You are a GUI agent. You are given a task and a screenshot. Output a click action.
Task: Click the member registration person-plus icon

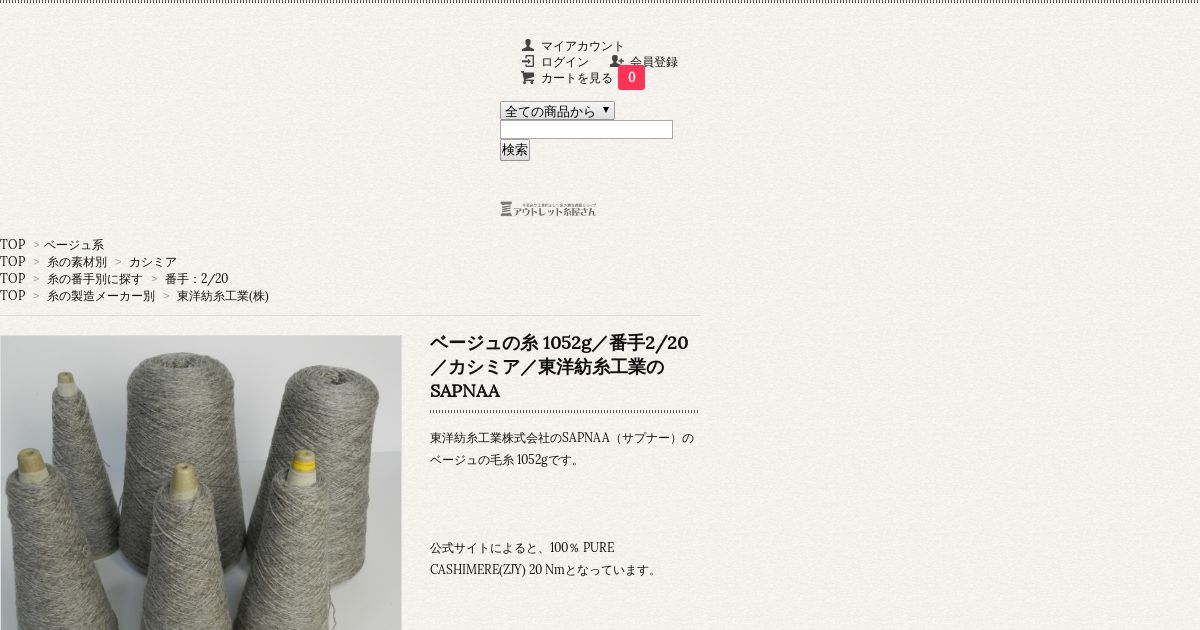click(x=617, y=61)
